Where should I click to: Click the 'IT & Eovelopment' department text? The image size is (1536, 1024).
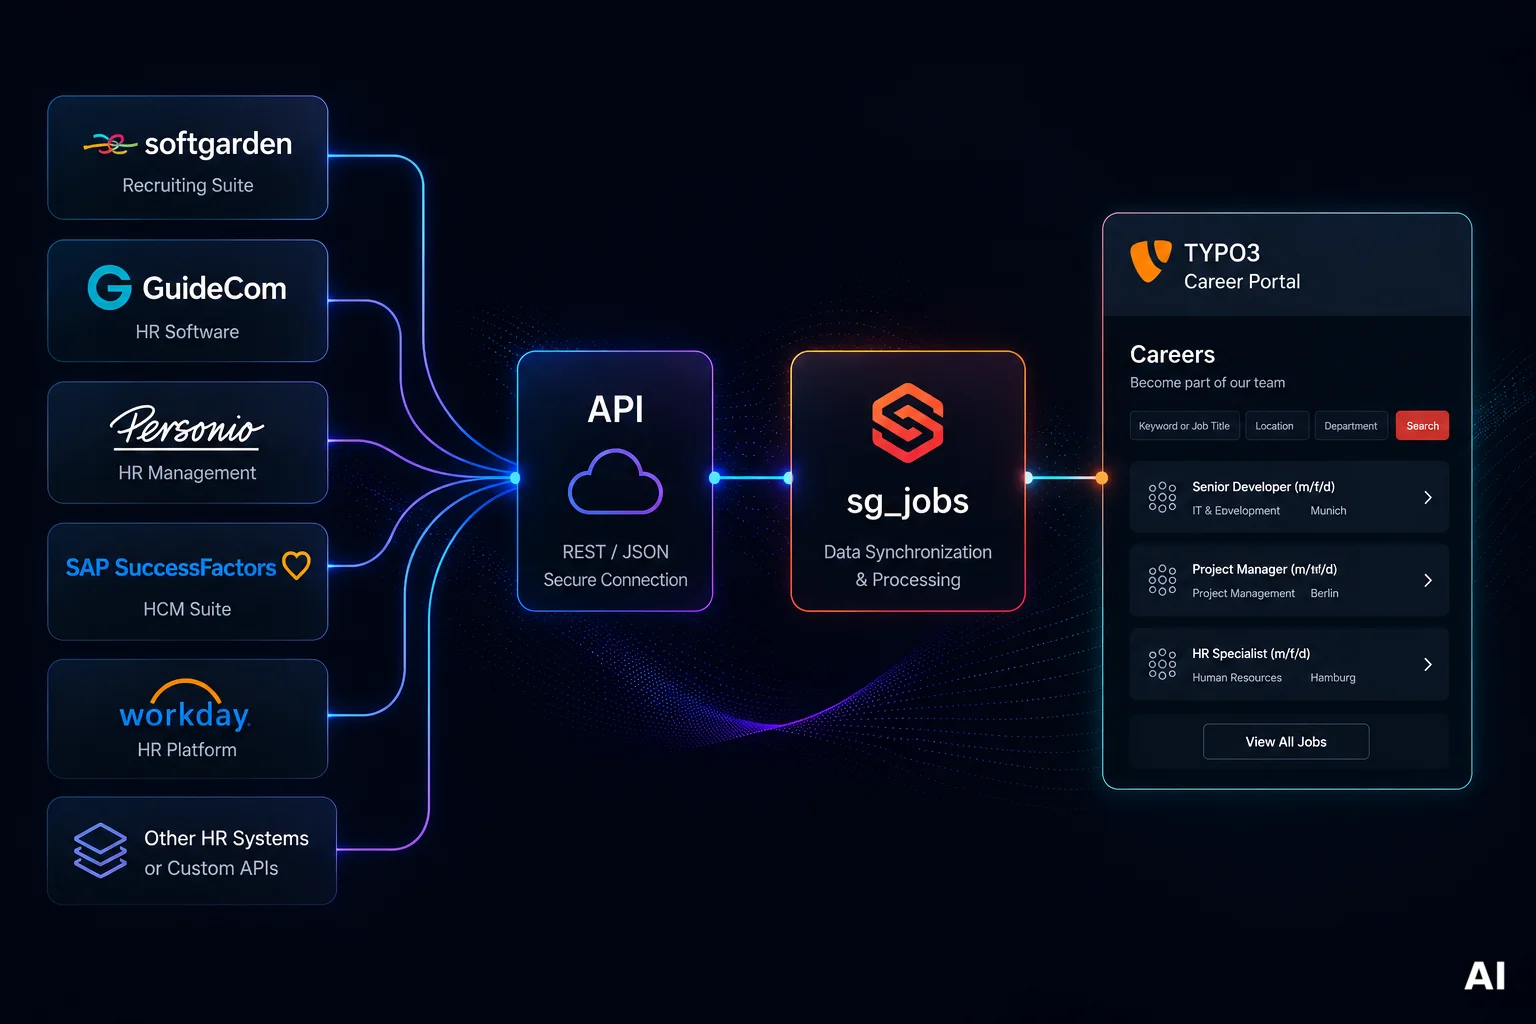(x=1236, y=511)
